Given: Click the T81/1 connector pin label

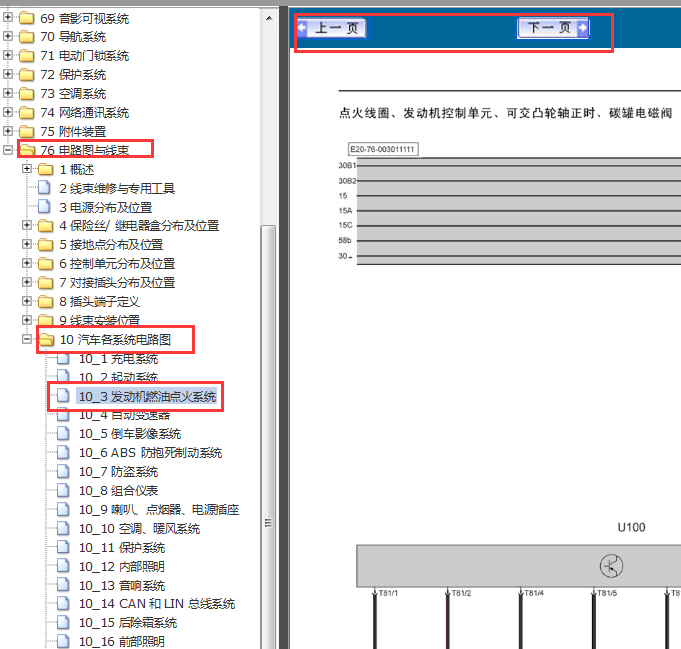Looking at the screenshot, I should coord(388,593).
